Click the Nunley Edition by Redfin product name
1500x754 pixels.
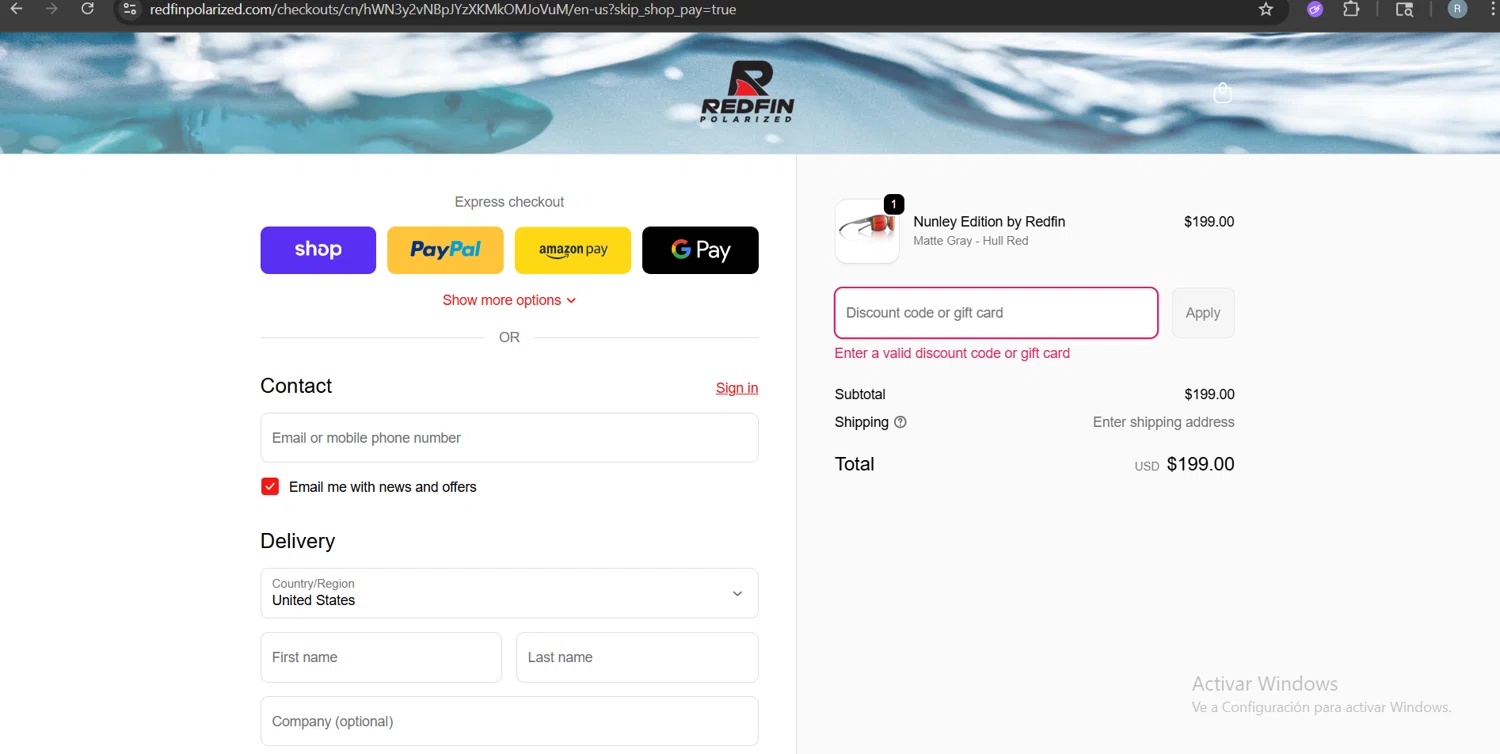[989, 222]
